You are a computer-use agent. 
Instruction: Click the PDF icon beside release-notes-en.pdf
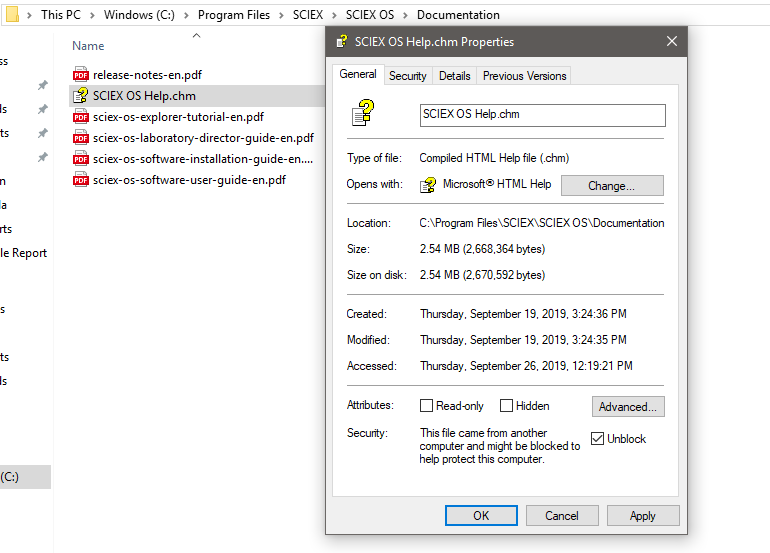tap(81, 75)
